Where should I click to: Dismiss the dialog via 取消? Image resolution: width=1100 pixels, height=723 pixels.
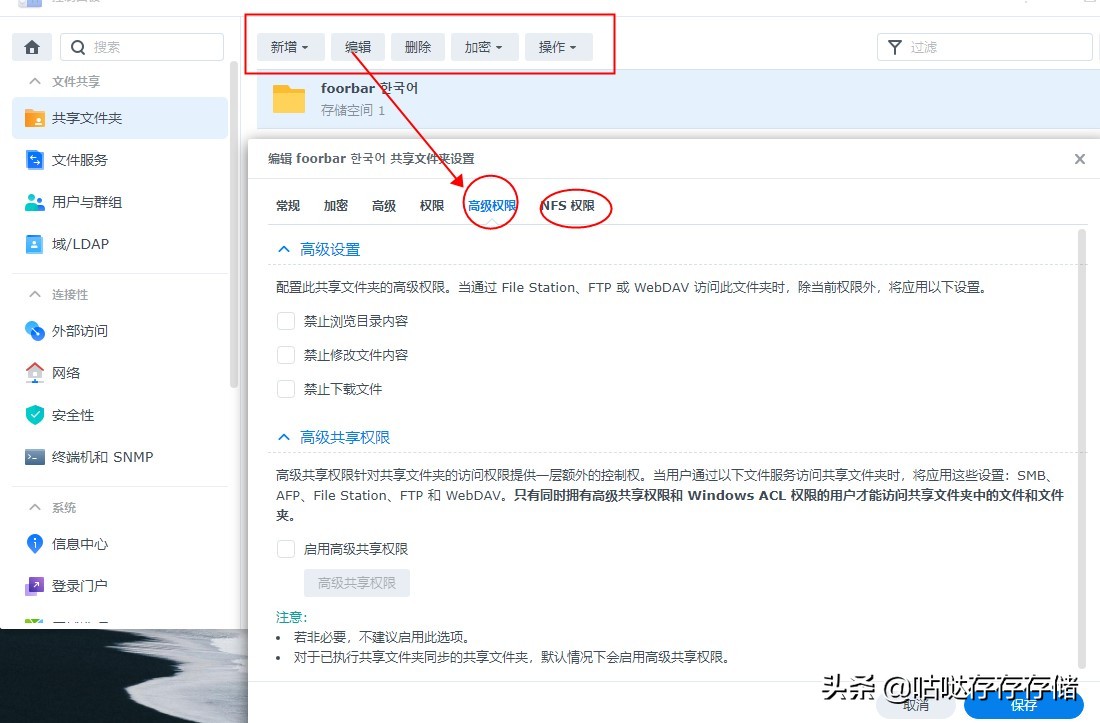915,705
